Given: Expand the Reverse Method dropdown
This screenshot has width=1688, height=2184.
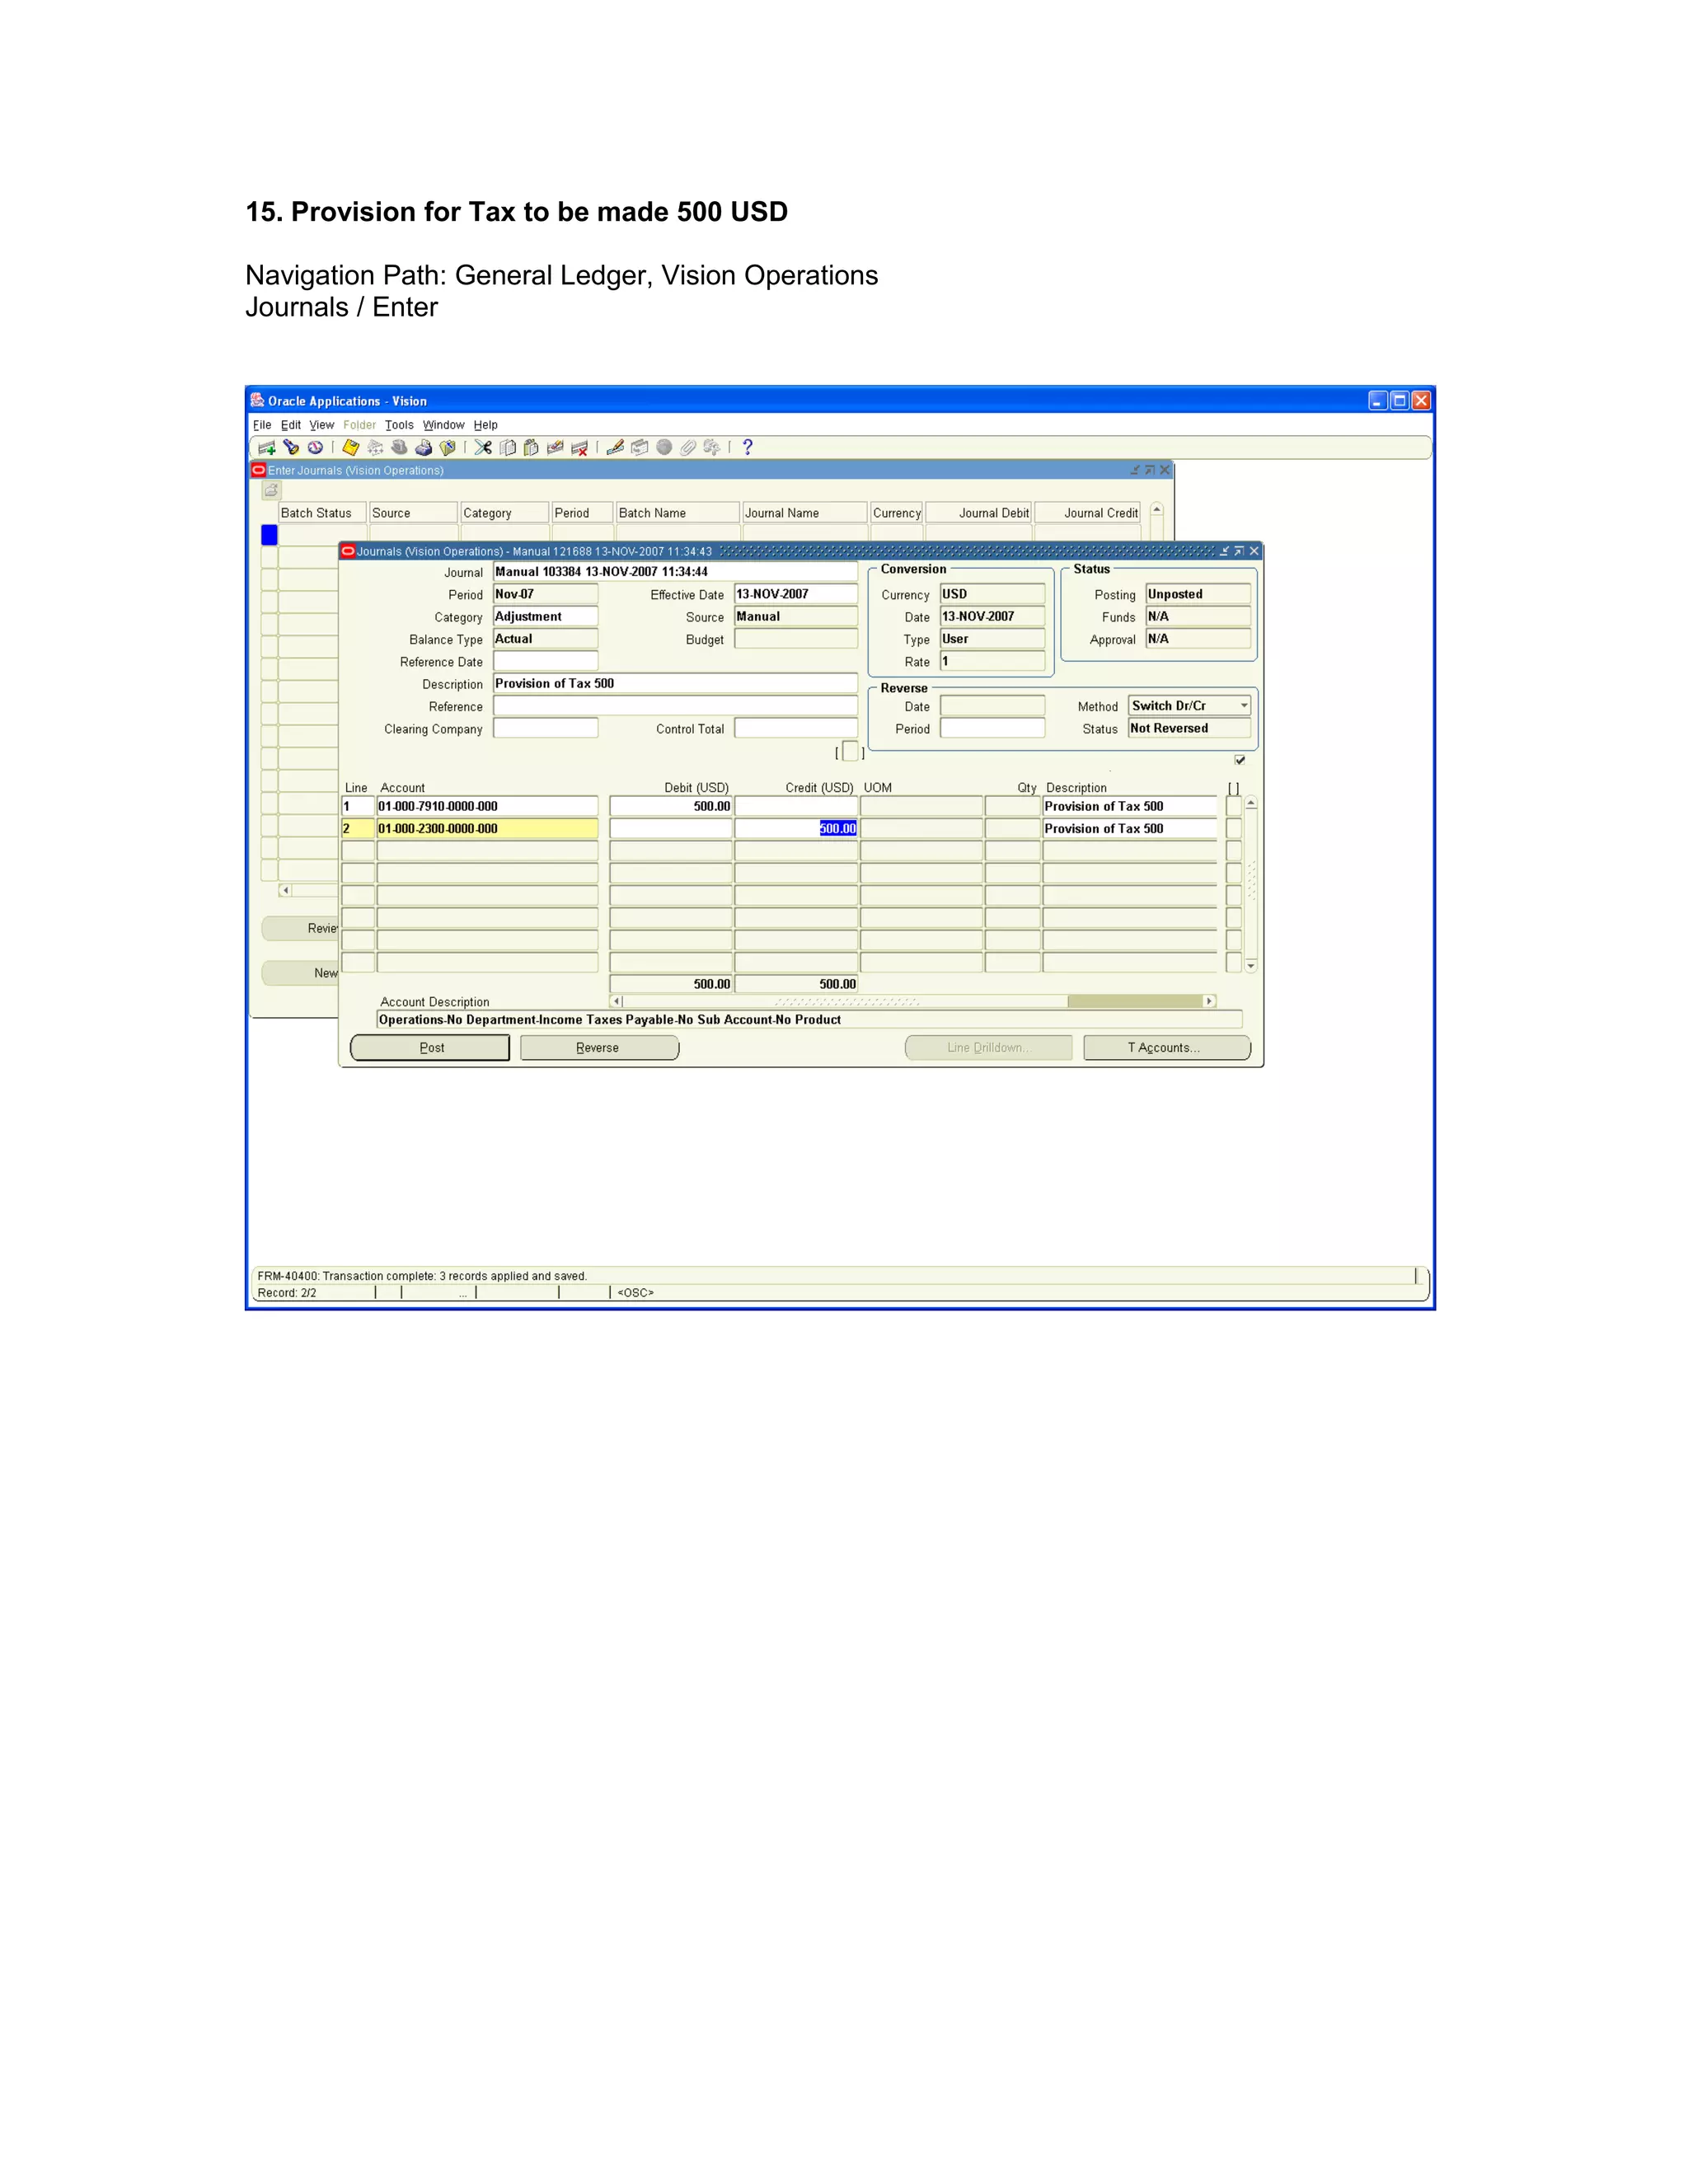Looking at the screenshot, I should [1244, 706].
